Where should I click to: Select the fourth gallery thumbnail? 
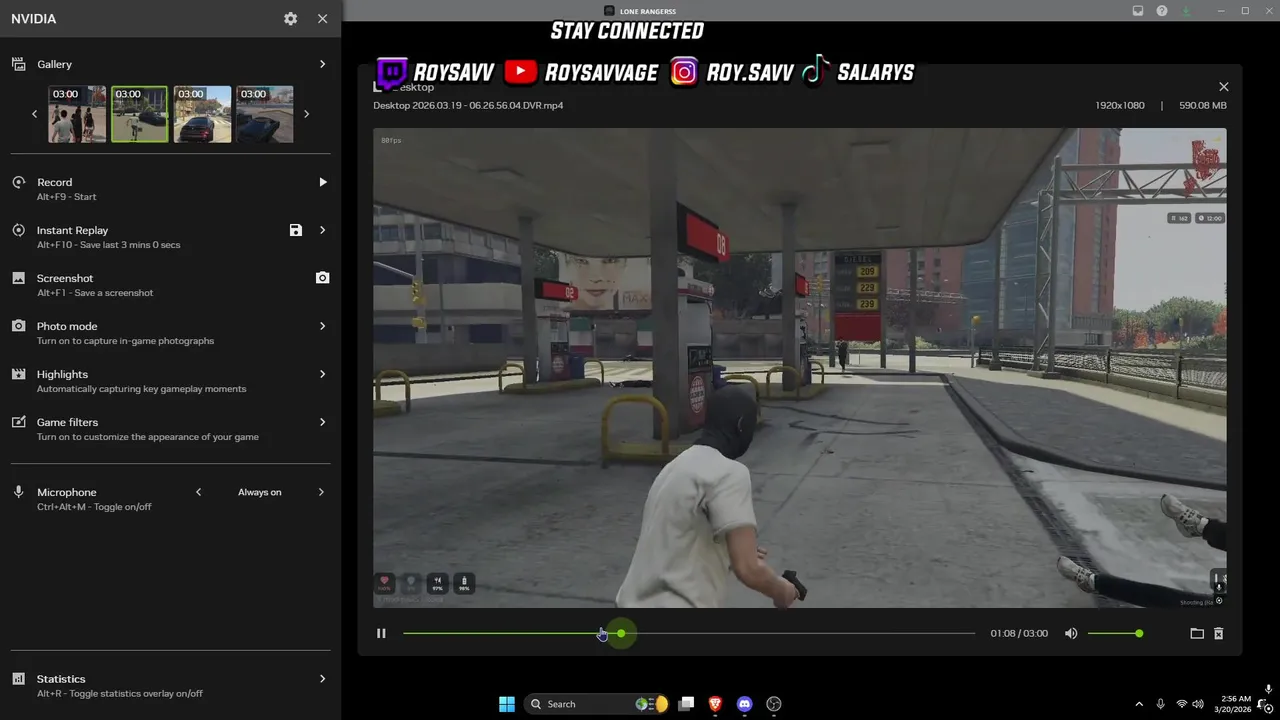point(265,114)
